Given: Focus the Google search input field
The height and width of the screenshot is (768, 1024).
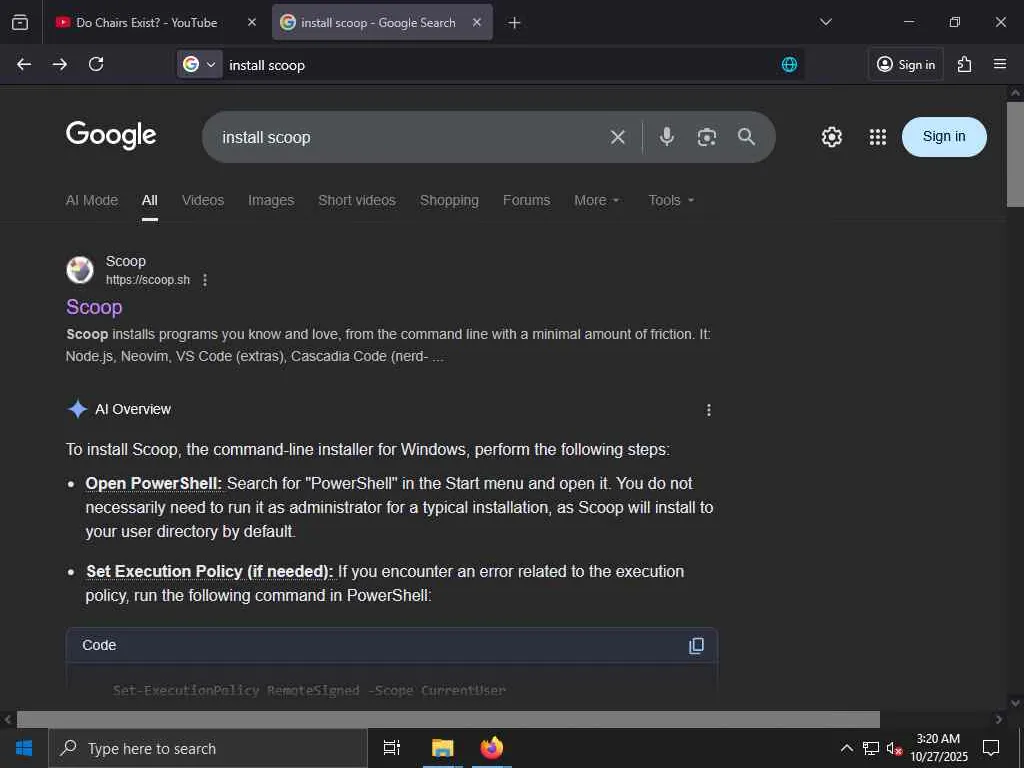Looking at the screenshot, I should tap(411, 137).
